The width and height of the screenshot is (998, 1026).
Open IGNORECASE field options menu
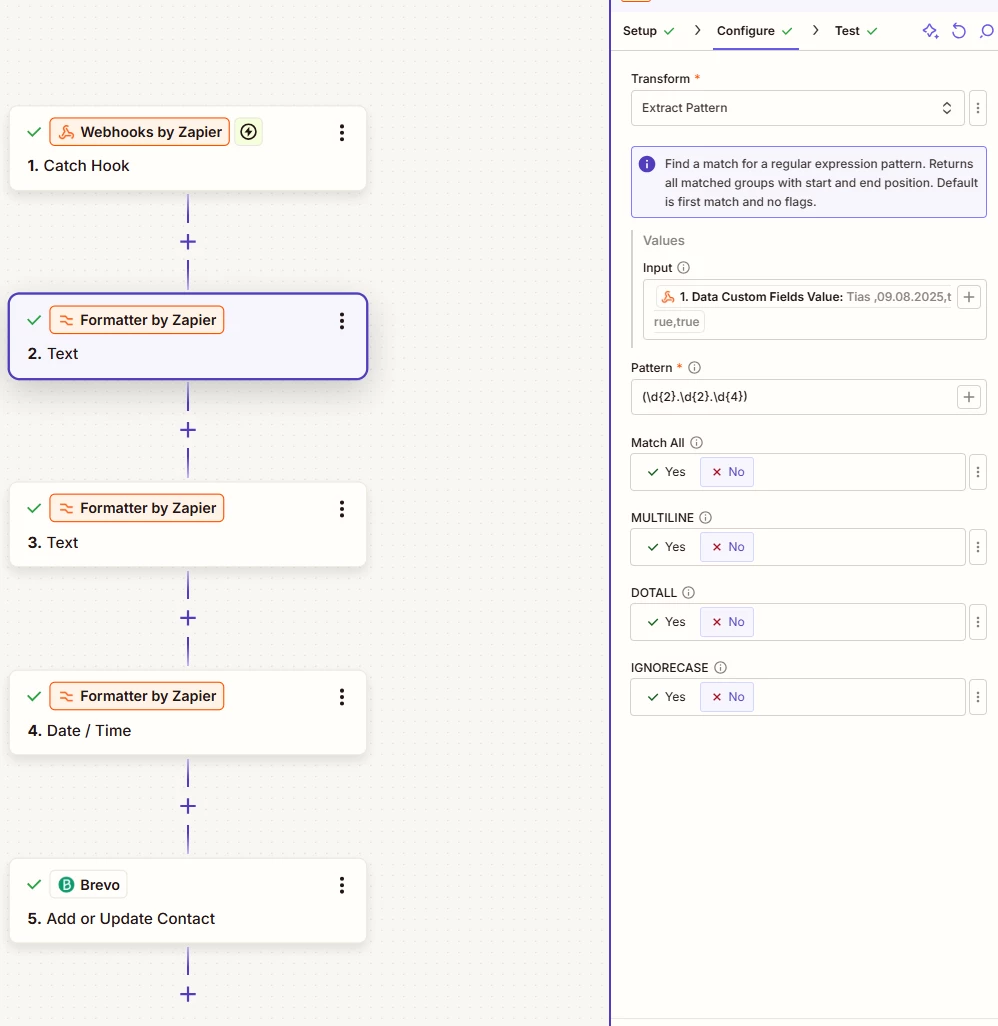(x=978, y=697)
